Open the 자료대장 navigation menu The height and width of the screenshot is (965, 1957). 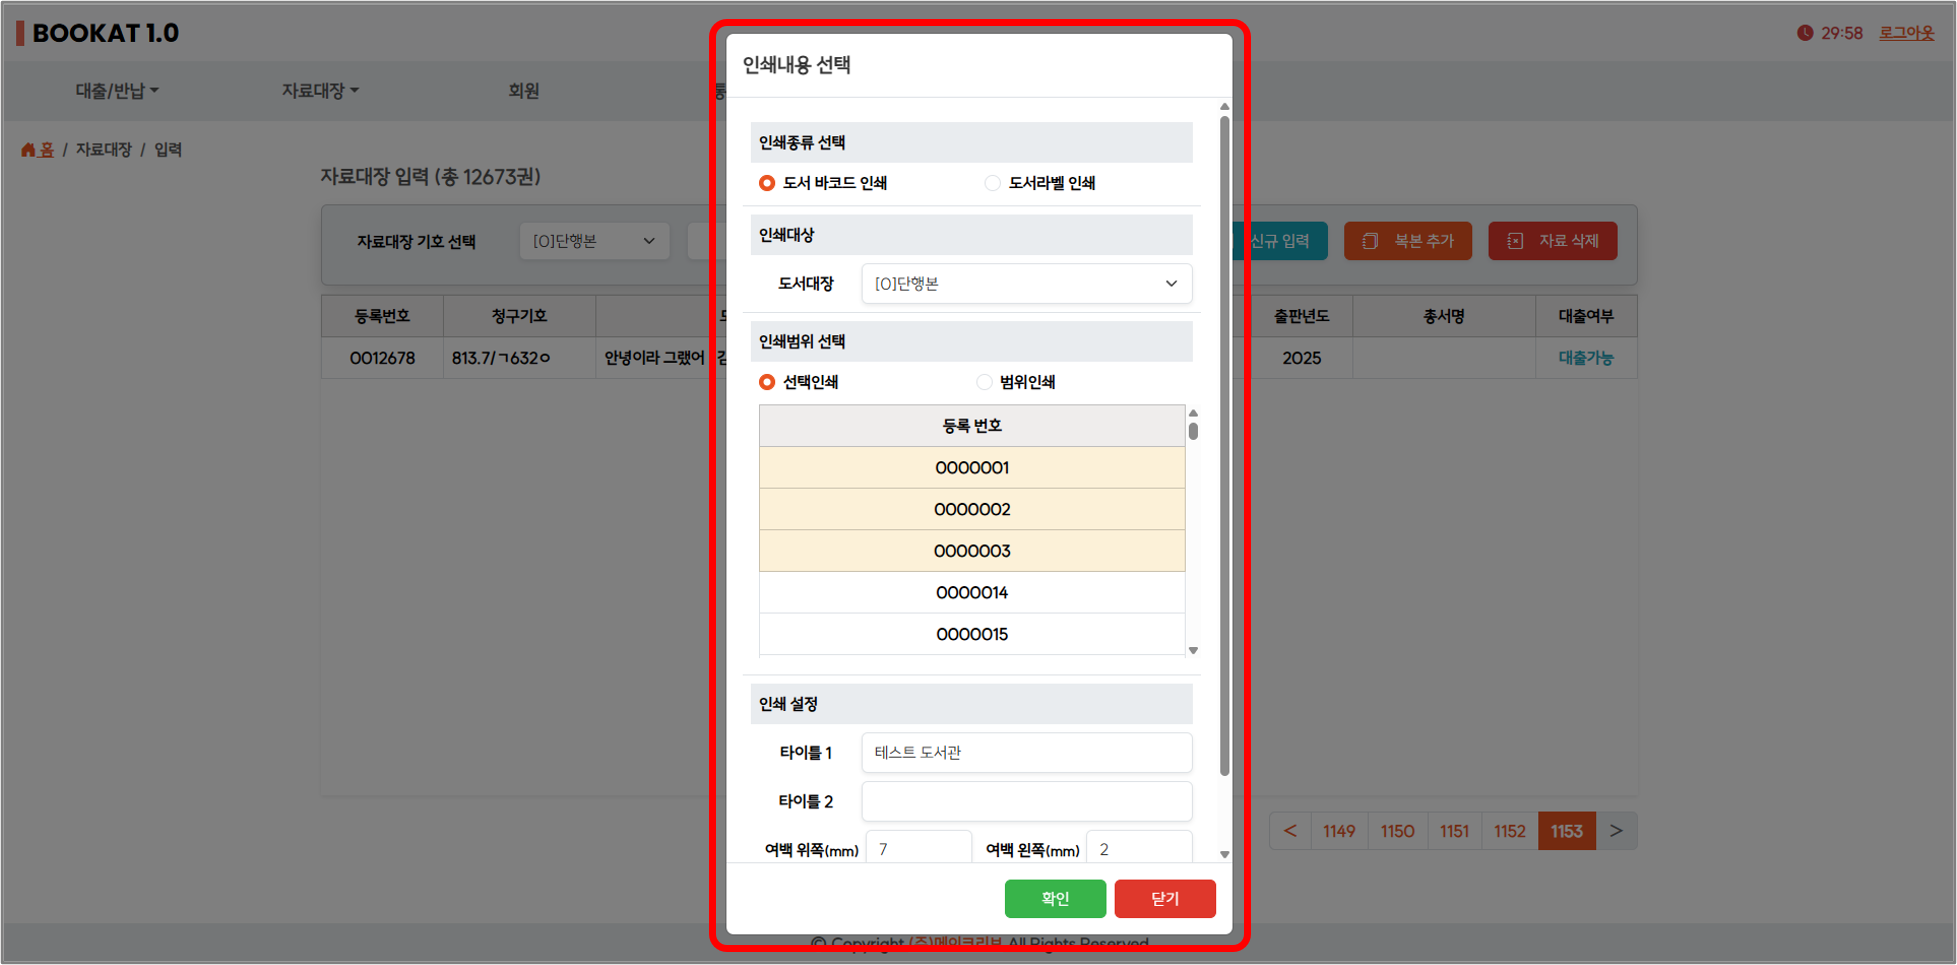click(x=319, y=91)
